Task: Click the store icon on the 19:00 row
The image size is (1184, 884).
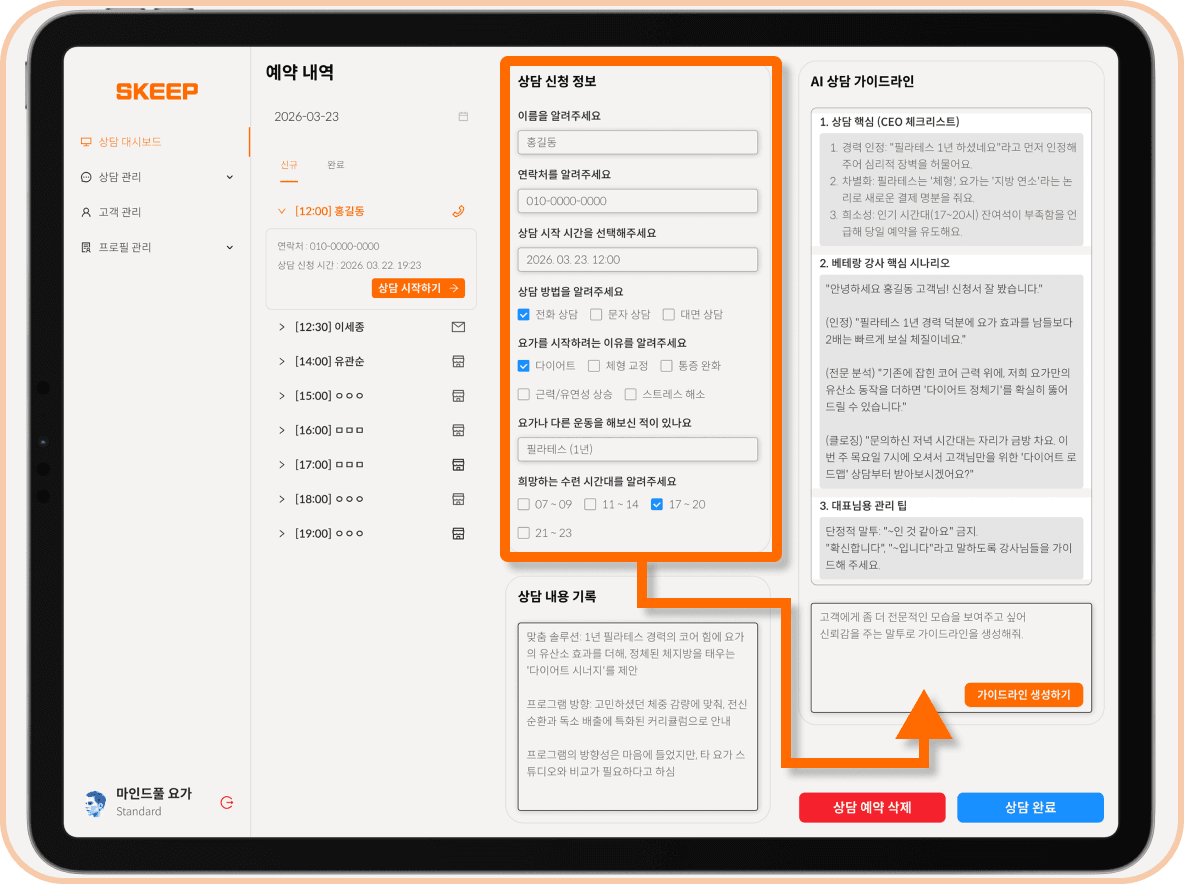Action: (458, 533)
